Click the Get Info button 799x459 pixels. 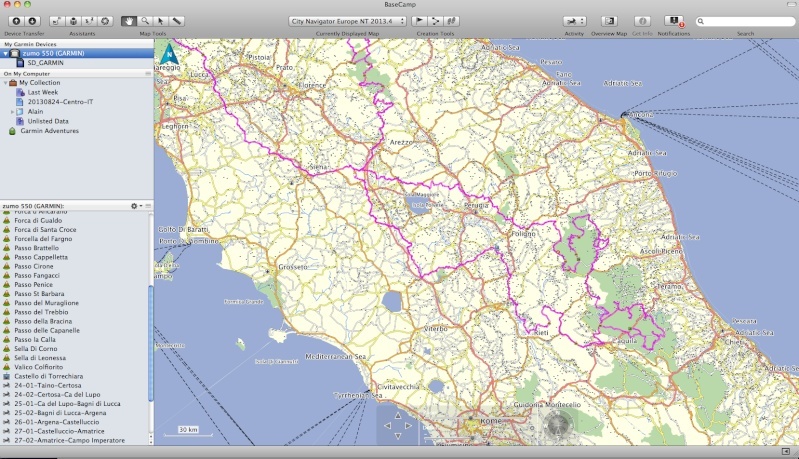point(642,21)
